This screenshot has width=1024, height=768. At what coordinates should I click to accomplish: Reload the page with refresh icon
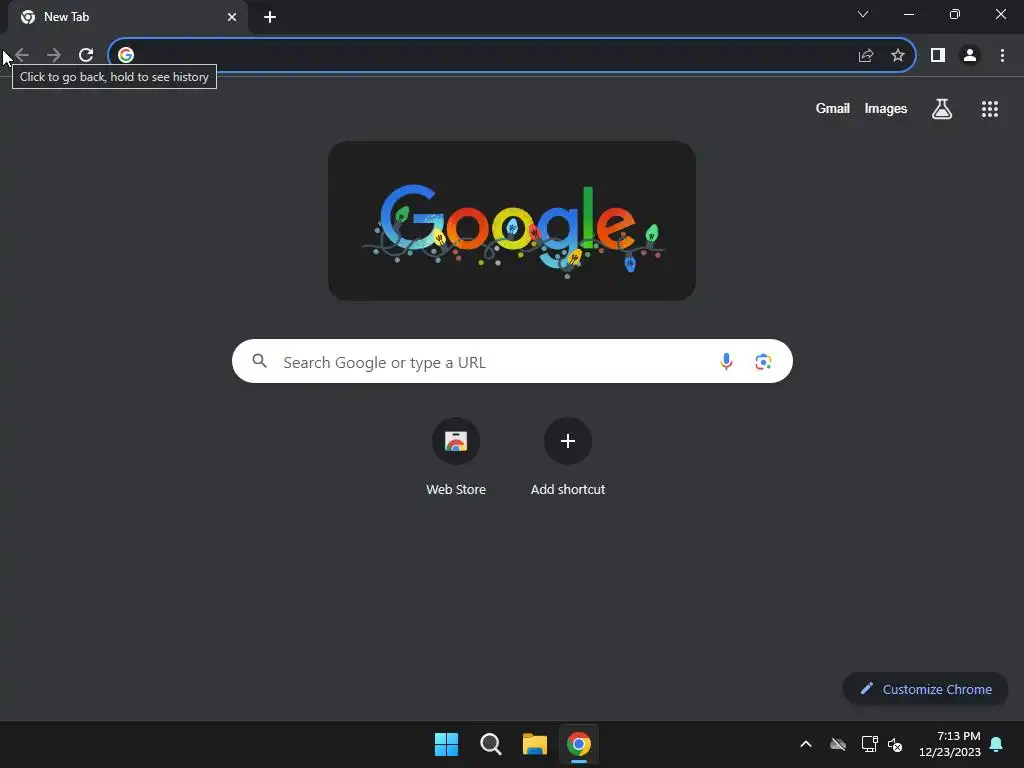point(86,55)
